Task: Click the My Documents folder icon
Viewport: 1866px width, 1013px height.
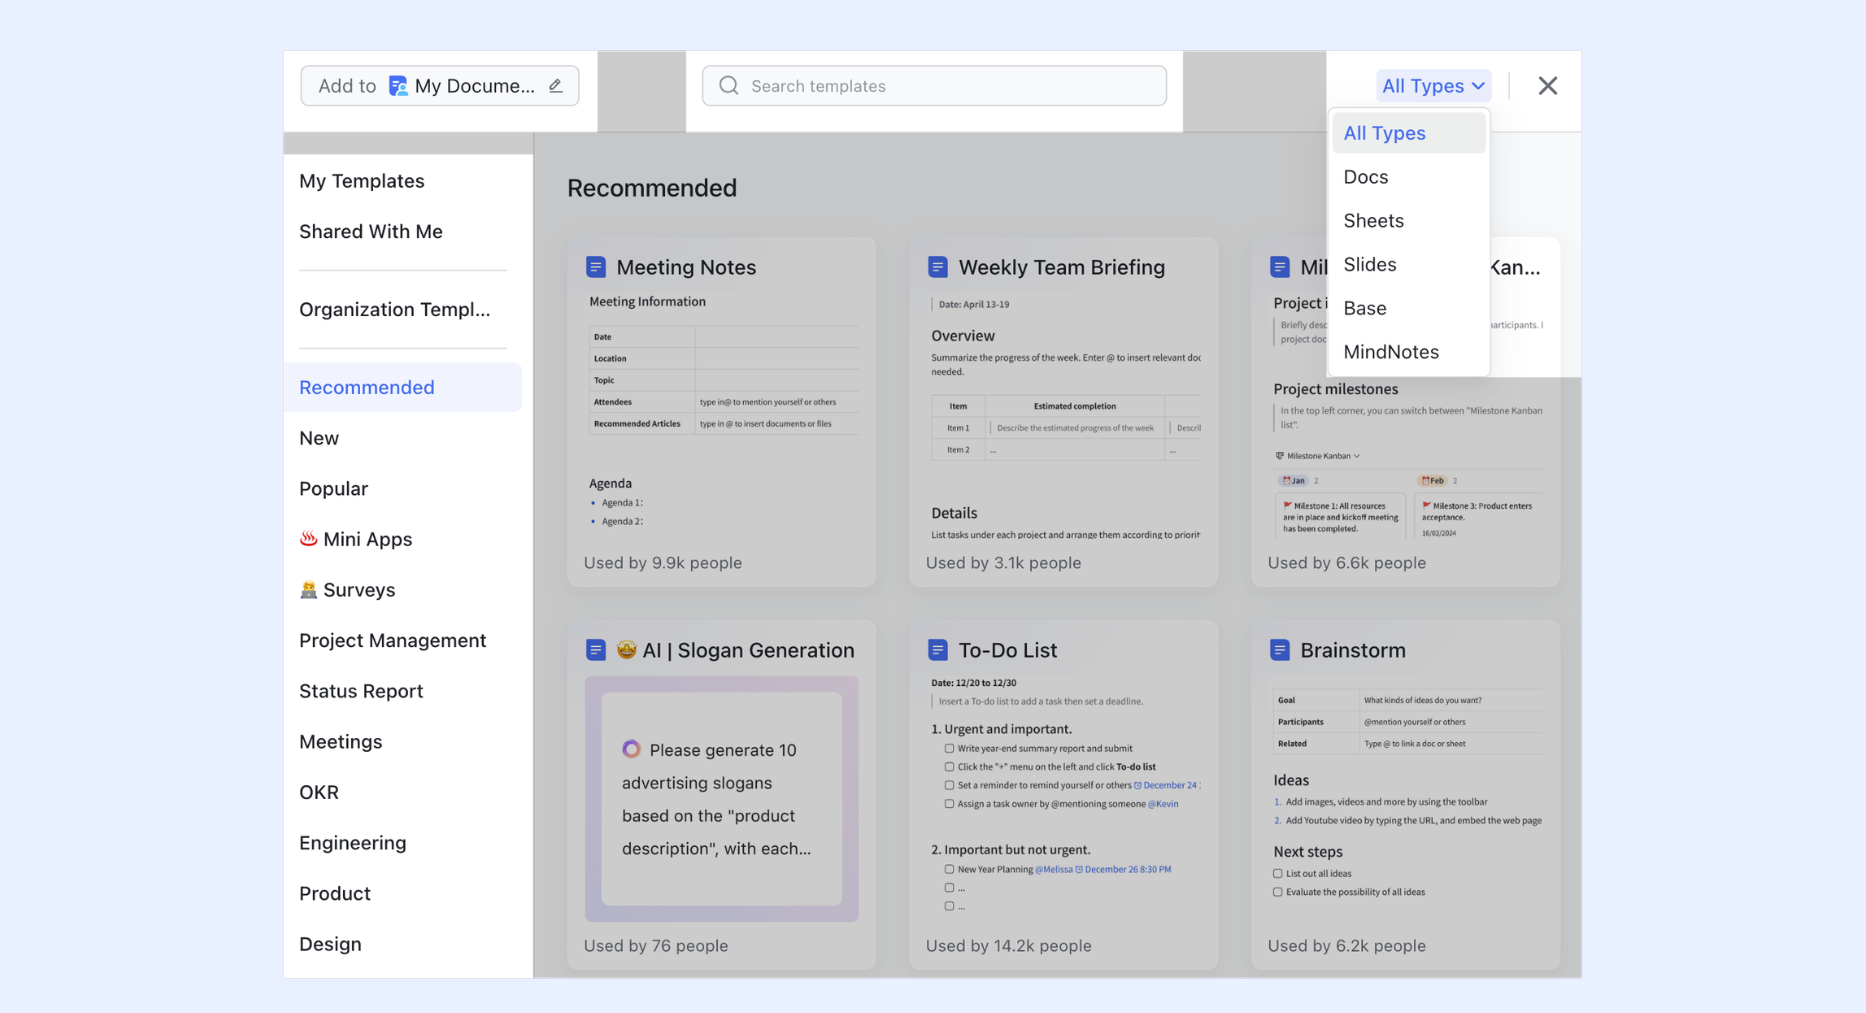Action: pos(398,86)
